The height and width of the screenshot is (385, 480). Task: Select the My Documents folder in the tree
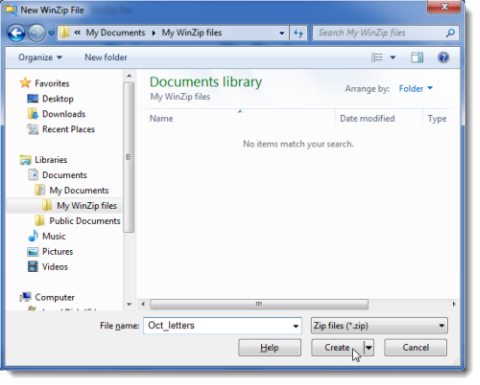pyautogui.click(x=79, y=190)
